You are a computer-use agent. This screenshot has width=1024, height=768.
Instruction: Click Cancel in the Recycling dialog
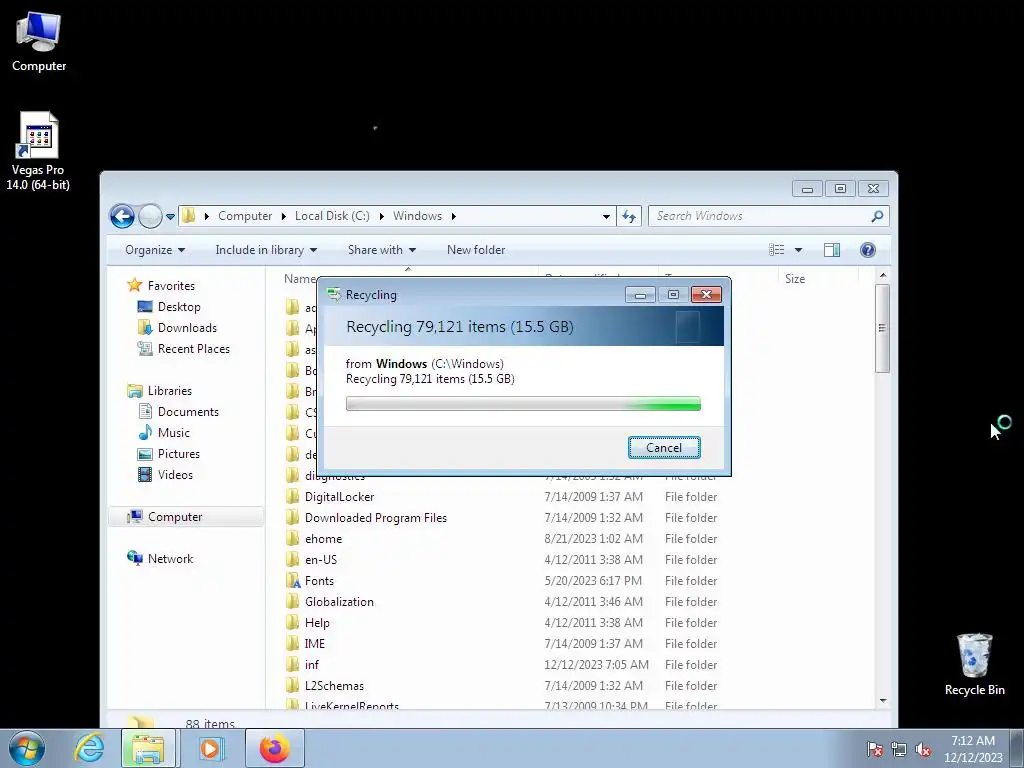click(664, 447)
